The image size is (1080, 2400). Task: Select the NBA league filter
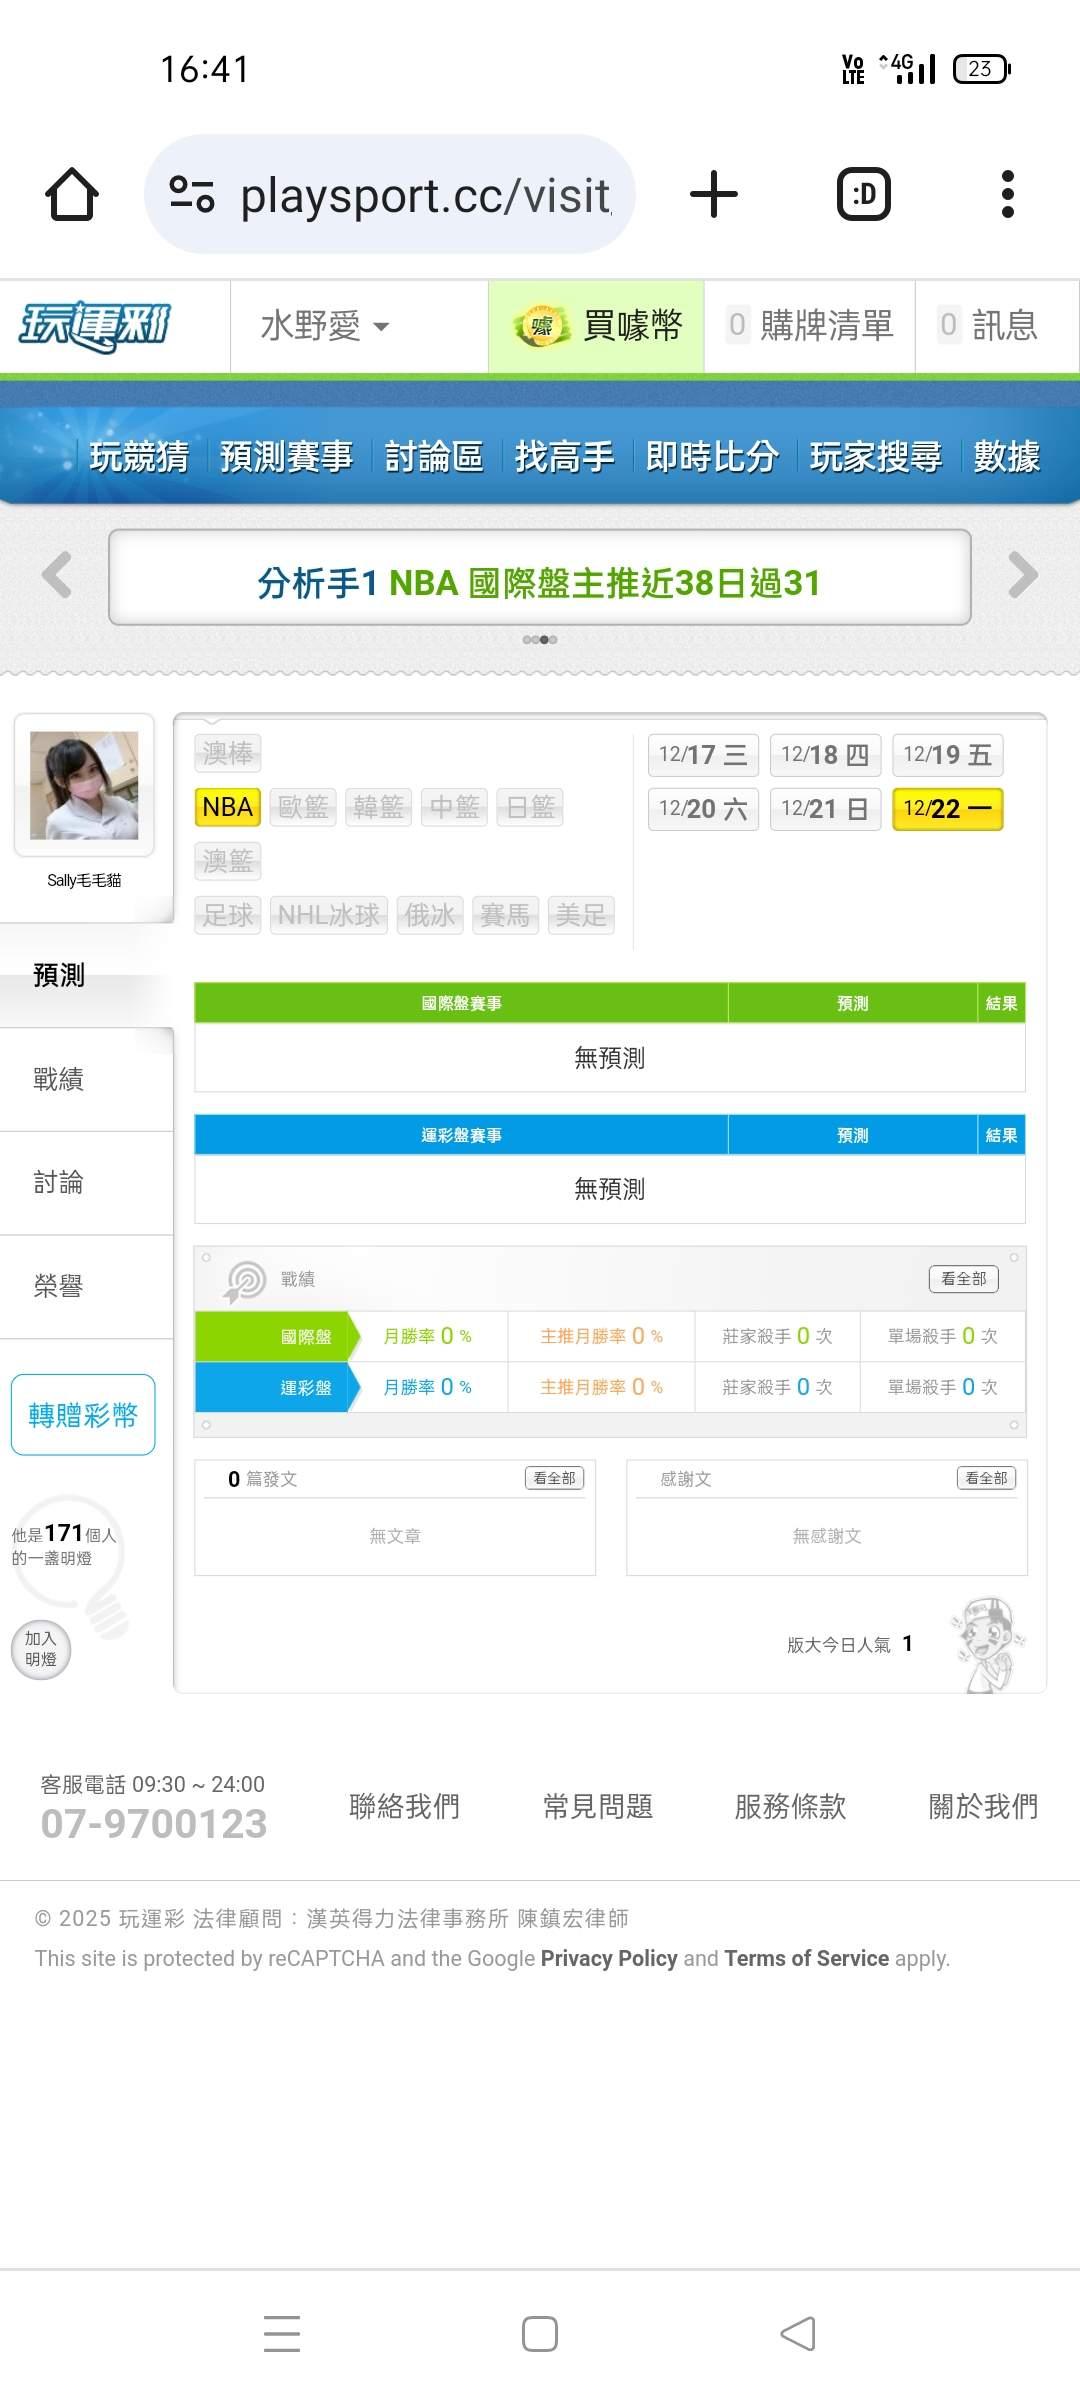[227, 807]
